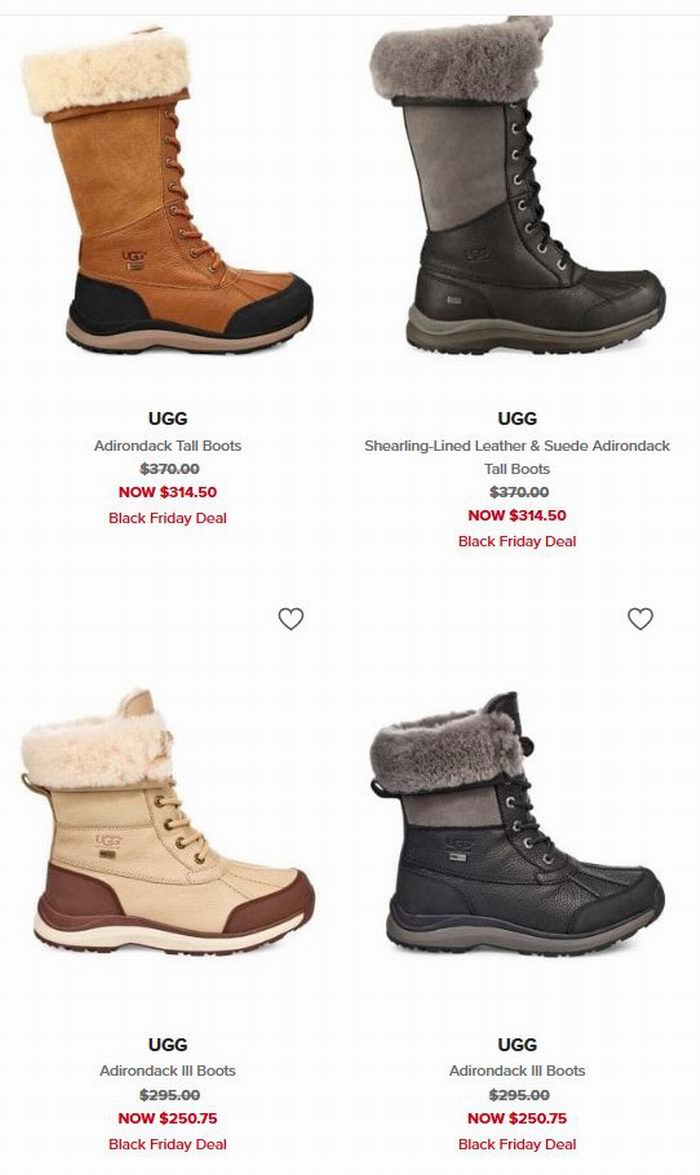Open the beige Adirondack III boot image
This screenshot has width=700, height=1175.
(167, 823)
